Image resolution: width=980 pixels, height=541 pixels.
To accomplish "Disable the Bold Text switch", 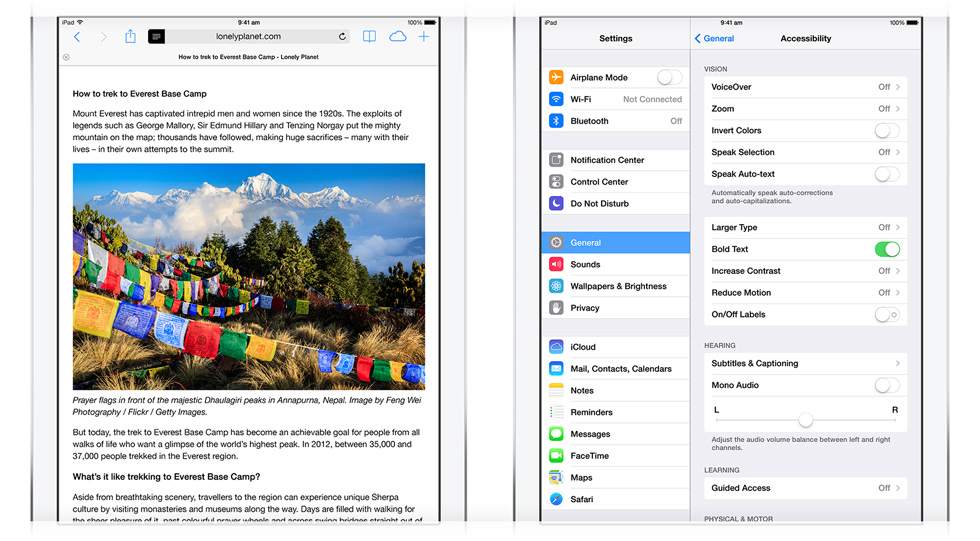I will pos(886,249).
